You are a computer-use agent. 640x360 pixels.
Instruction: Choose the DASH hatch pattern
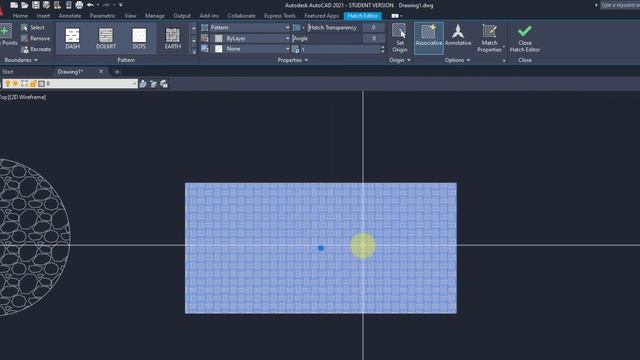tap(72, 38)
